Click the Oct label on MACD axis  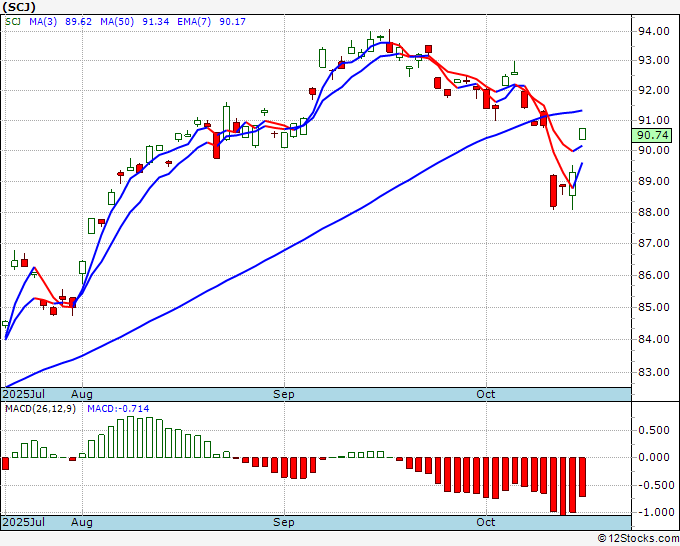(x=485, y=522)
